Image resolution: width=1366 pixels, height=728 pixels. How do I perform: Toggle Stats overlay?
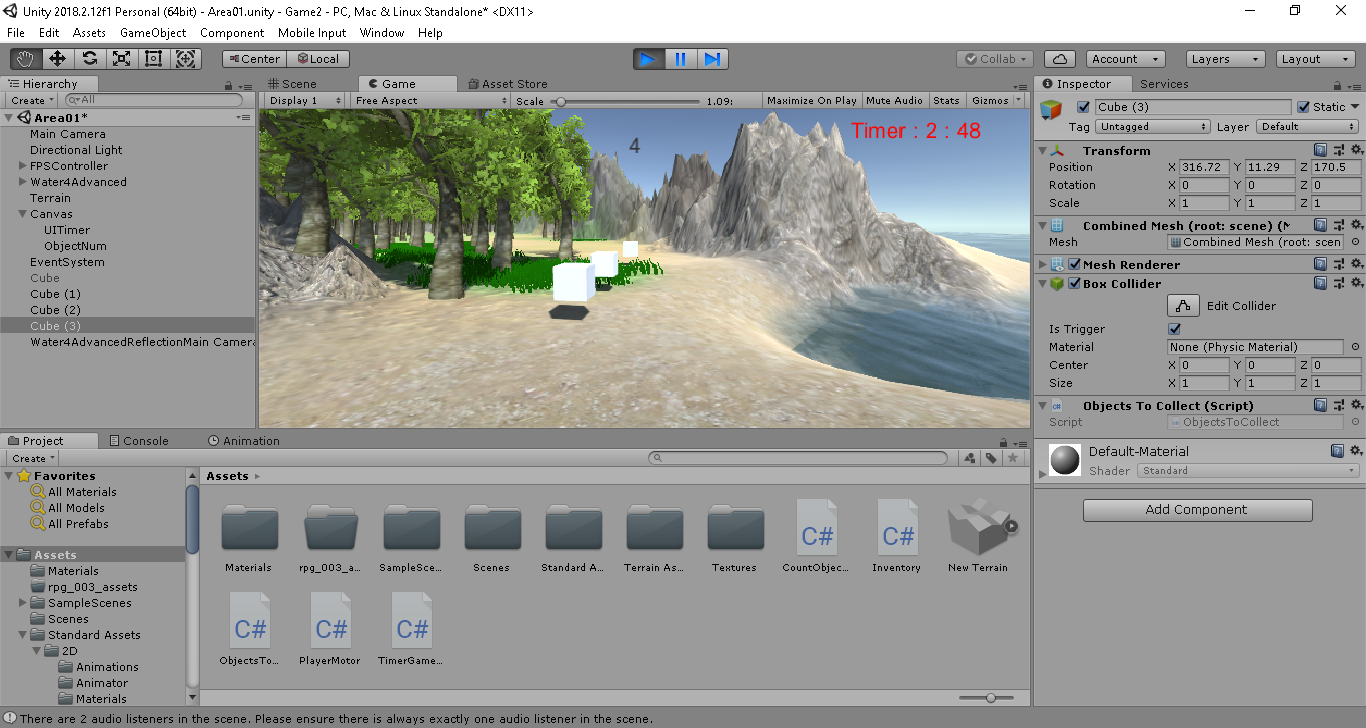click(946, 100)
